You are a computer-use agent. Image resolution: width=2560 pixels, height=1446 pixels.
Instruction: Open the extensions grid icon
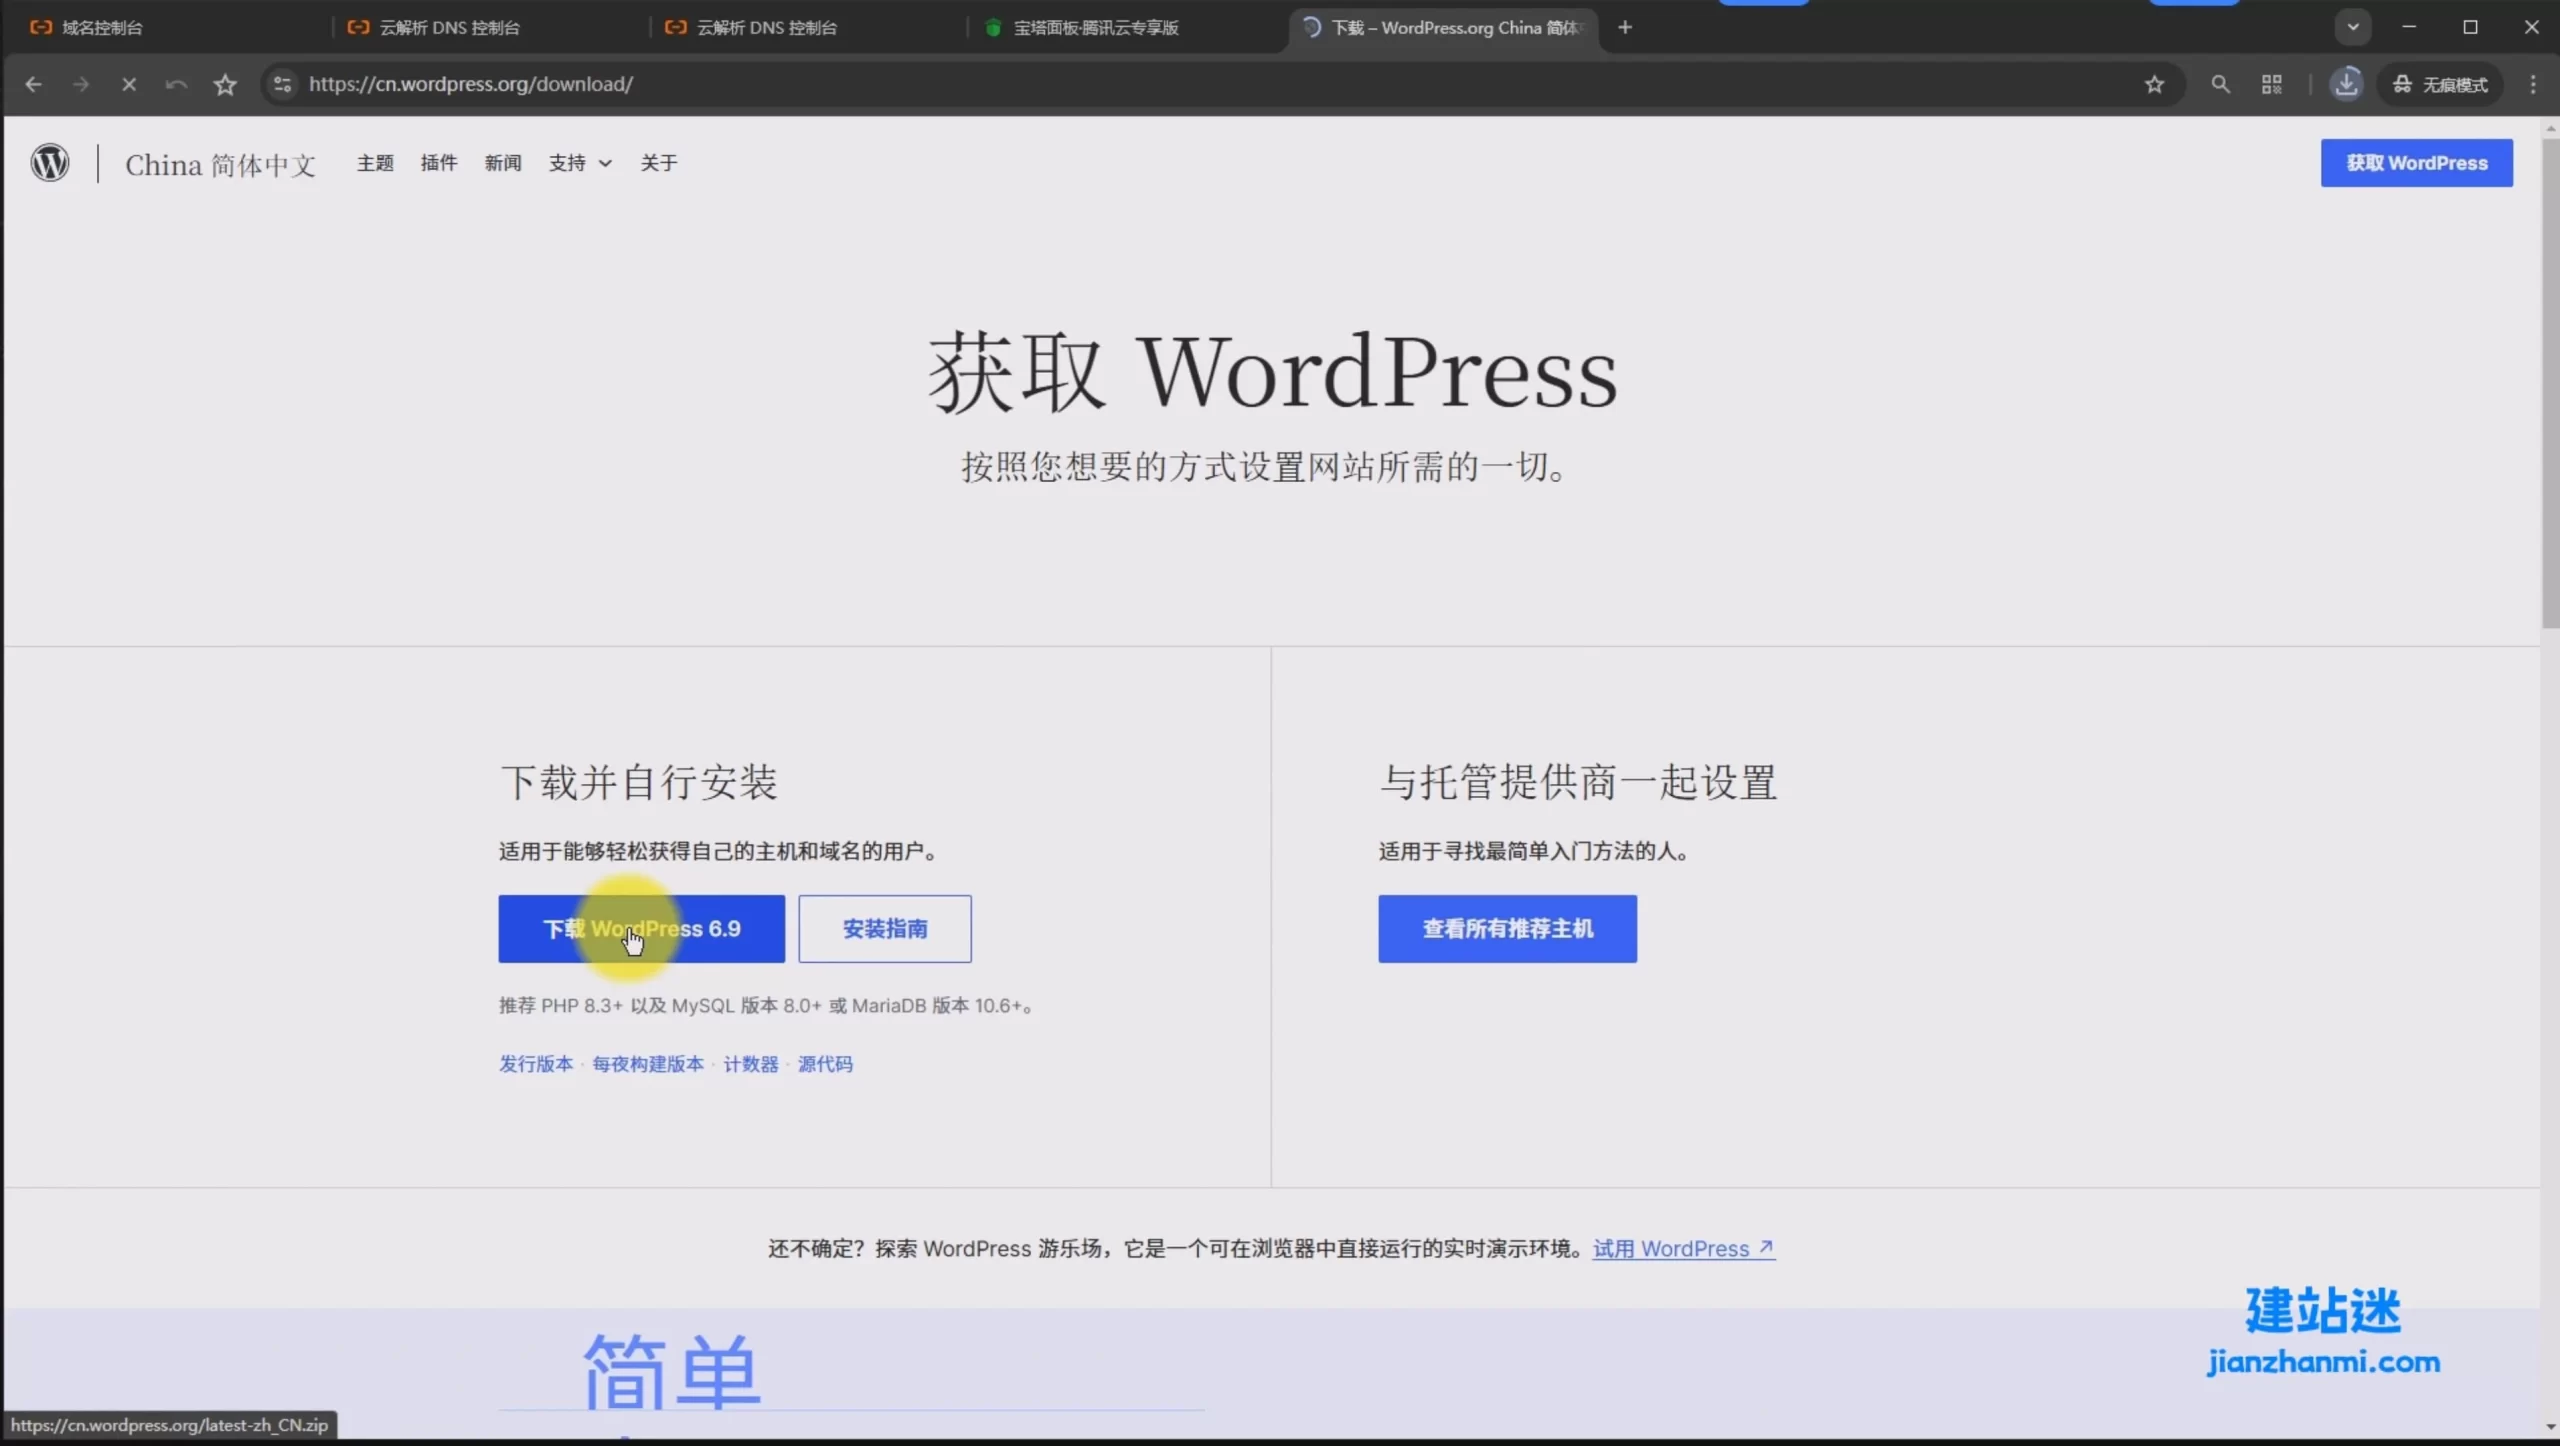coord(2272,85)
